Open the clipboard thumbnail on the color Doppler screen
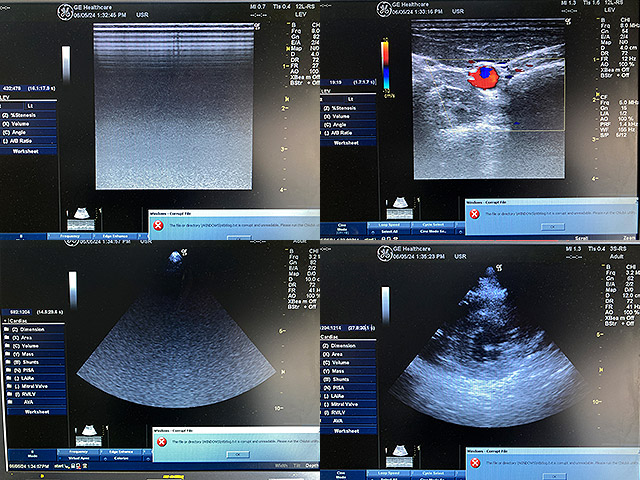 [x=400, y=208]
